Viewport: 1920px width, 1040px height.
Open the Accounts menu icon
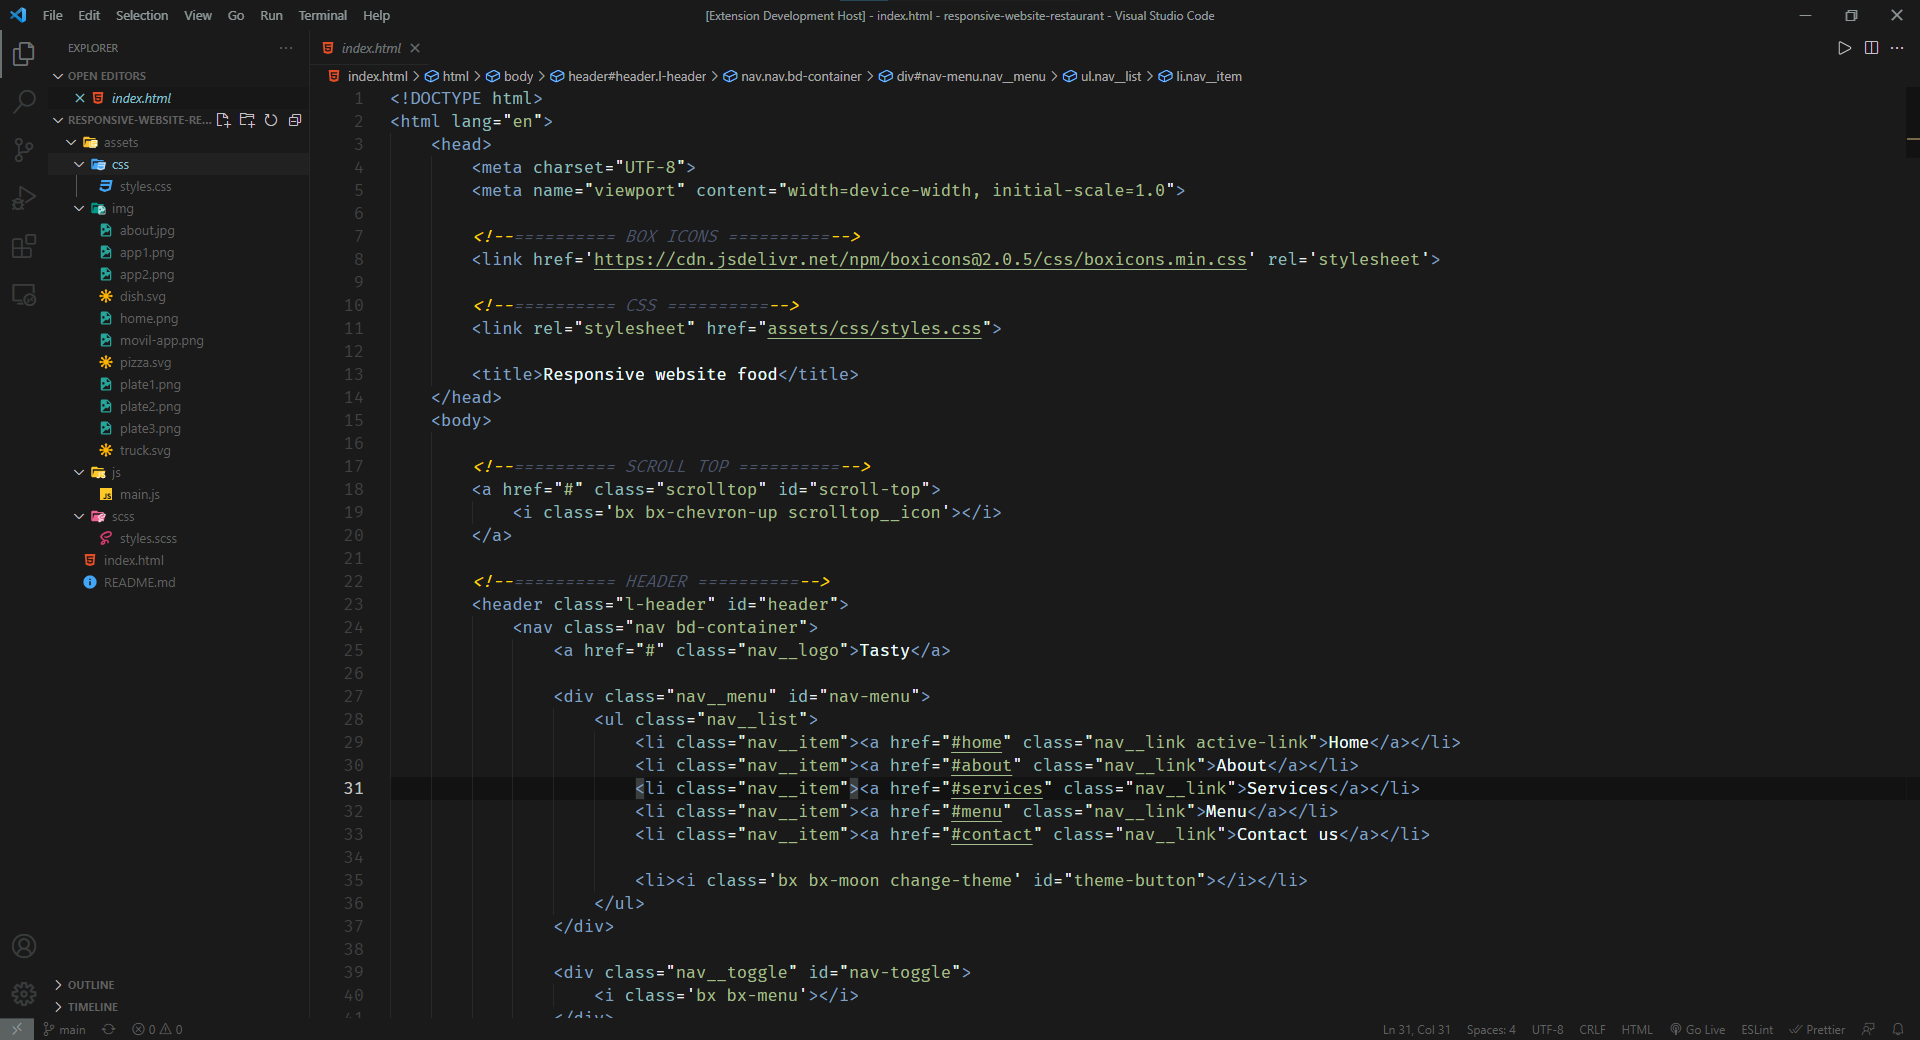(x=24, y=946)
